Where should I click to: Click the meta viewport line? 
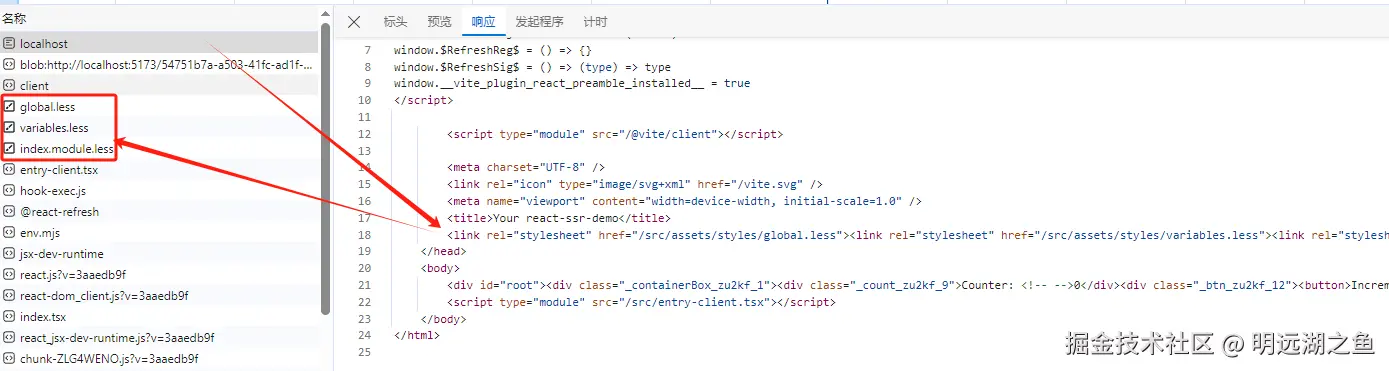coord(684,202)
